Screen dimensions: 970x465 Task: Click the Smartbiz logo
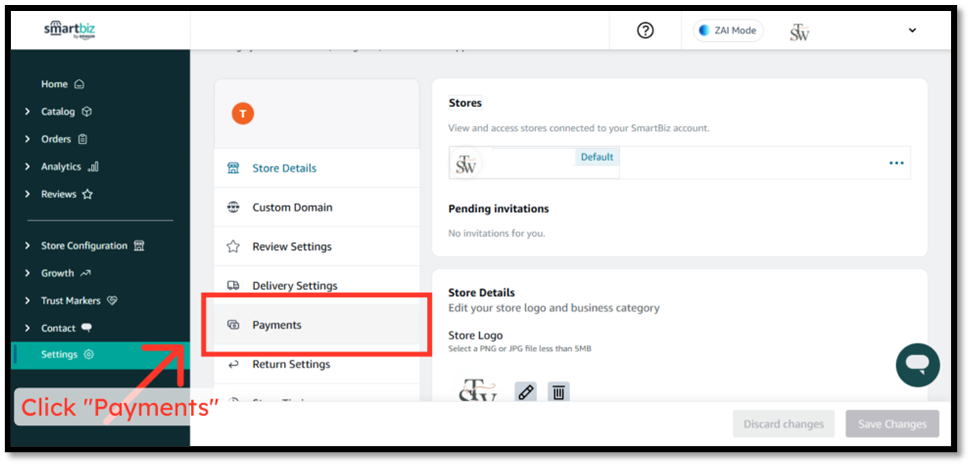click(x=67, y=29)
